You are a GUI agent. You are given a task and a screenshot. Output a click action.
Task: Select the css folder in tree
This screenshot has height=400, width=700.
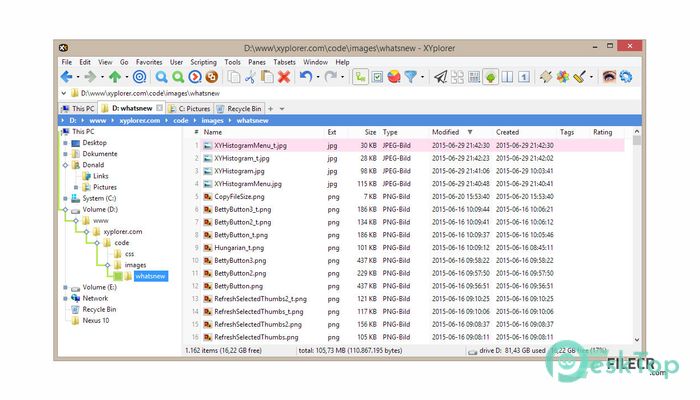coord(129,254)
